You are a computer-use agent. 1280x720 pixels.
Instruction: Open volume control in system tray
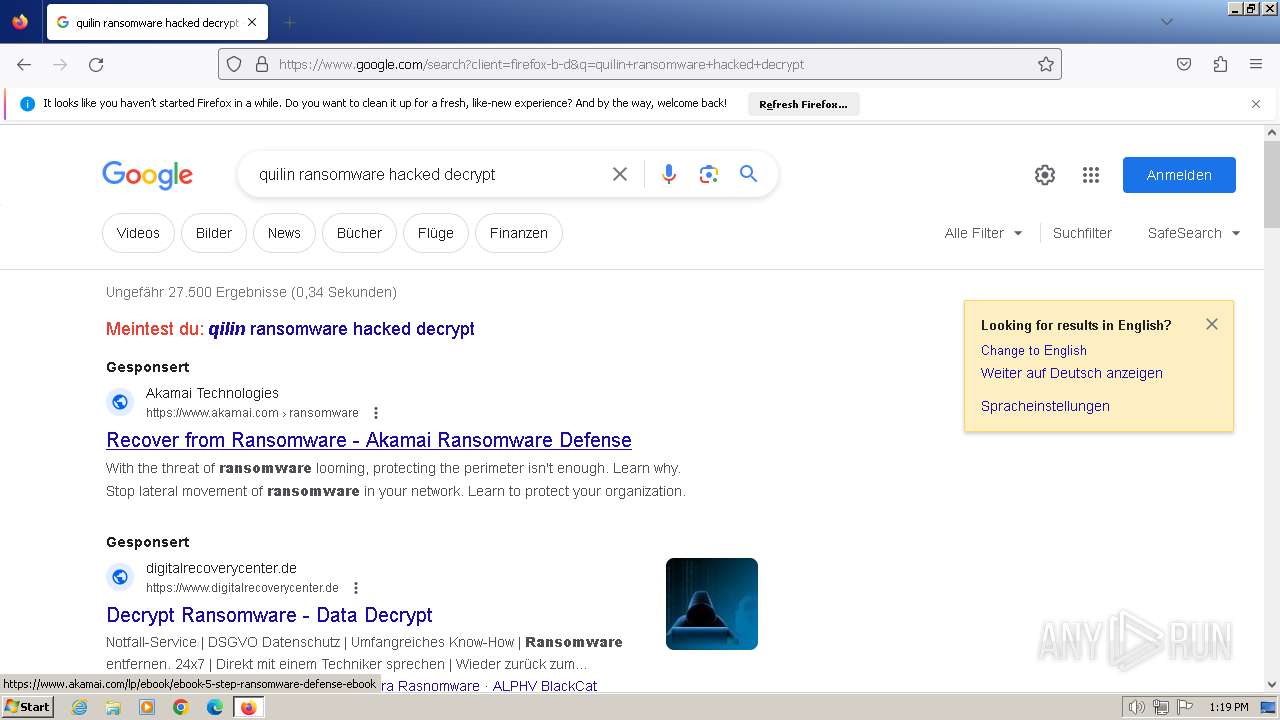coord(1137,707)
